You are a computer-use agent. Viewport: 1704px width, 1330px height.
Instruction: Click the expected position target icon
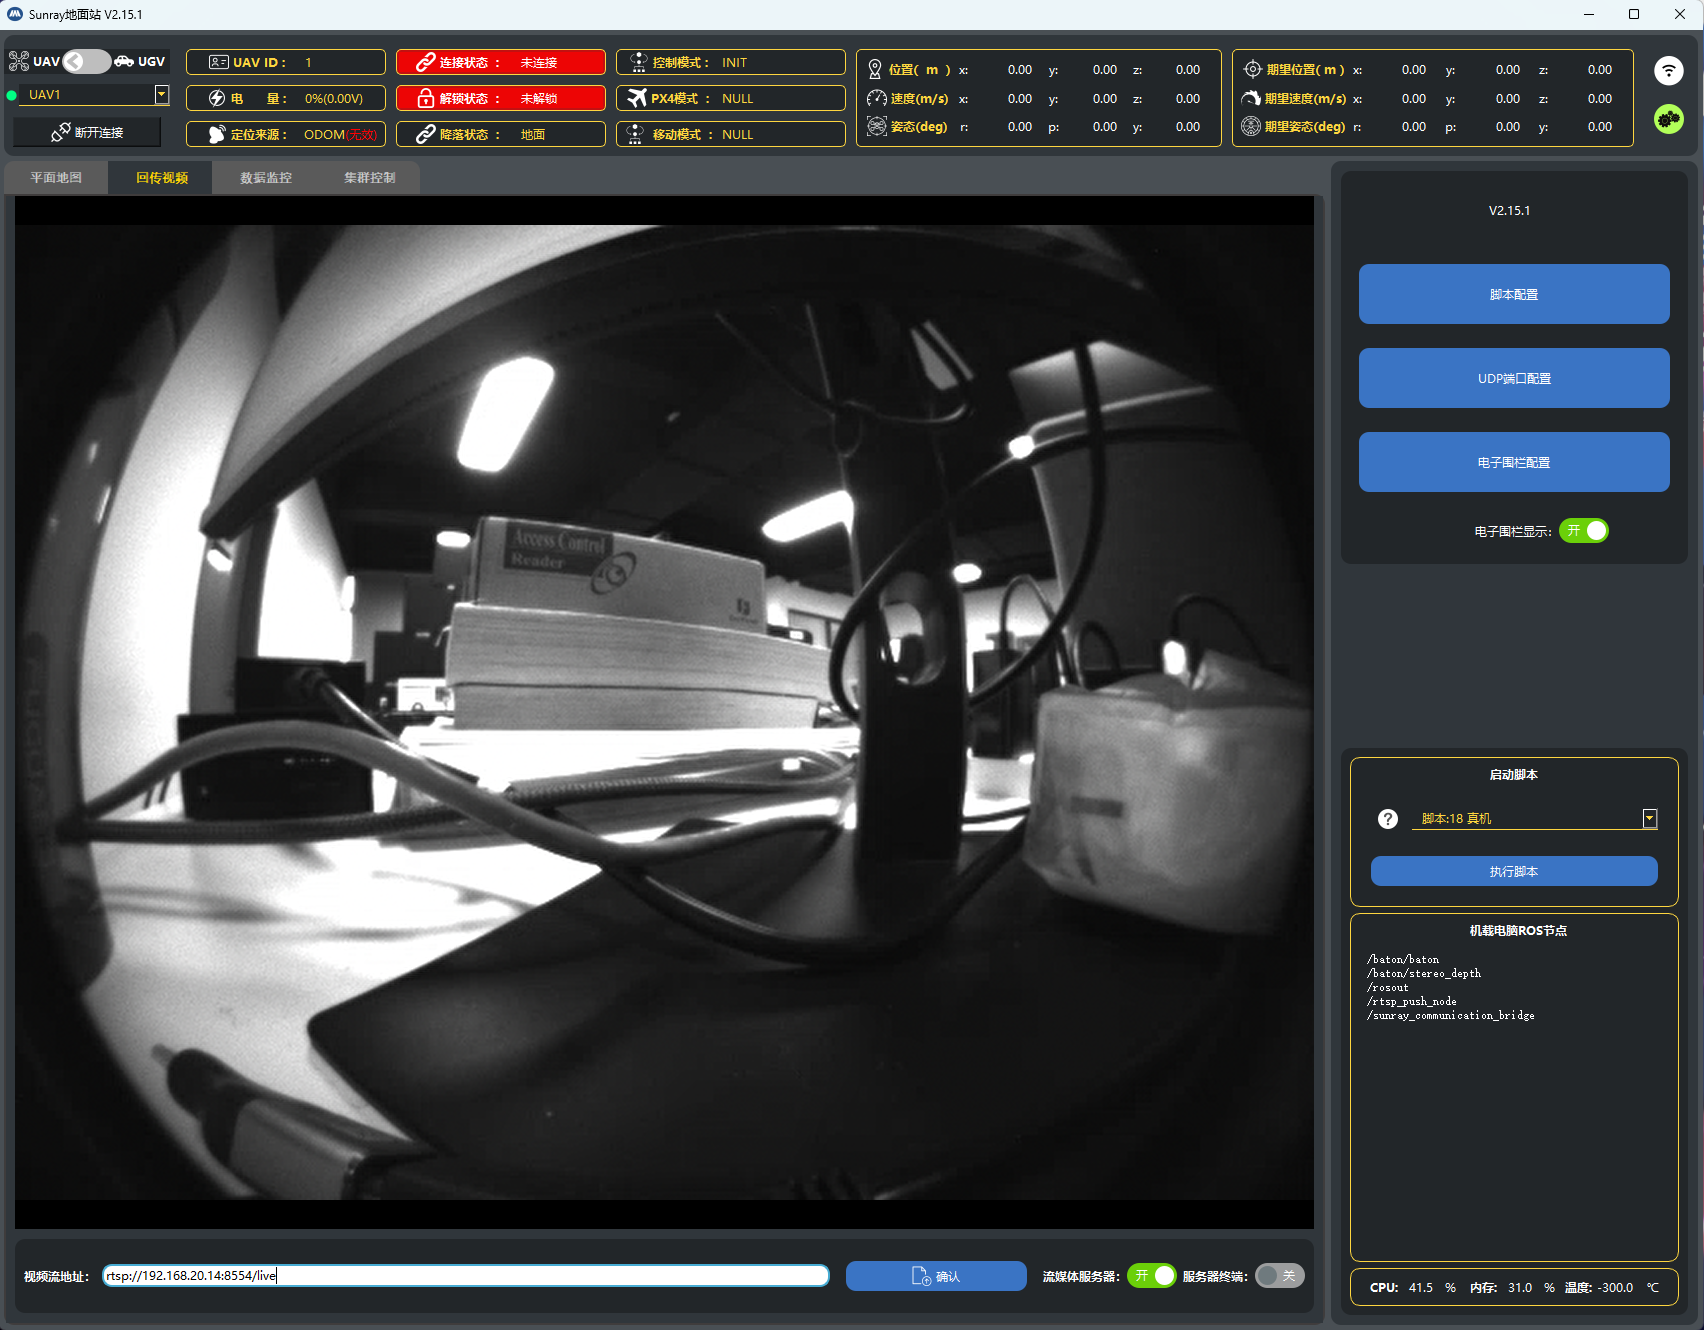1252,69
